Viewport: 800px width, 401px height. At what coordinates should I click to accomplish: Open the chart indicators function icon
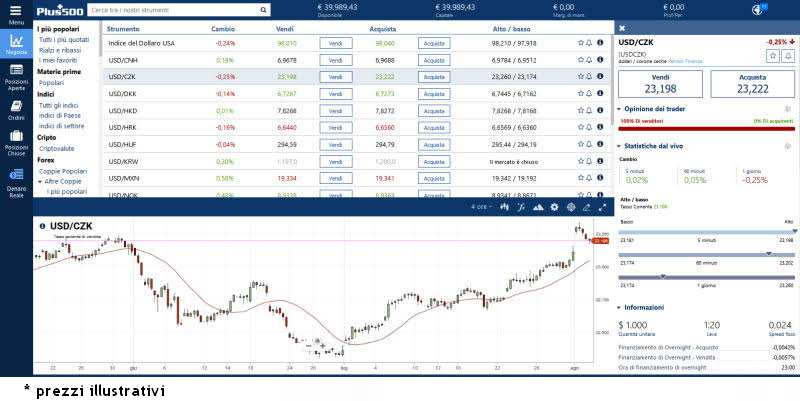pyautogui.click(x=520, y=207)
